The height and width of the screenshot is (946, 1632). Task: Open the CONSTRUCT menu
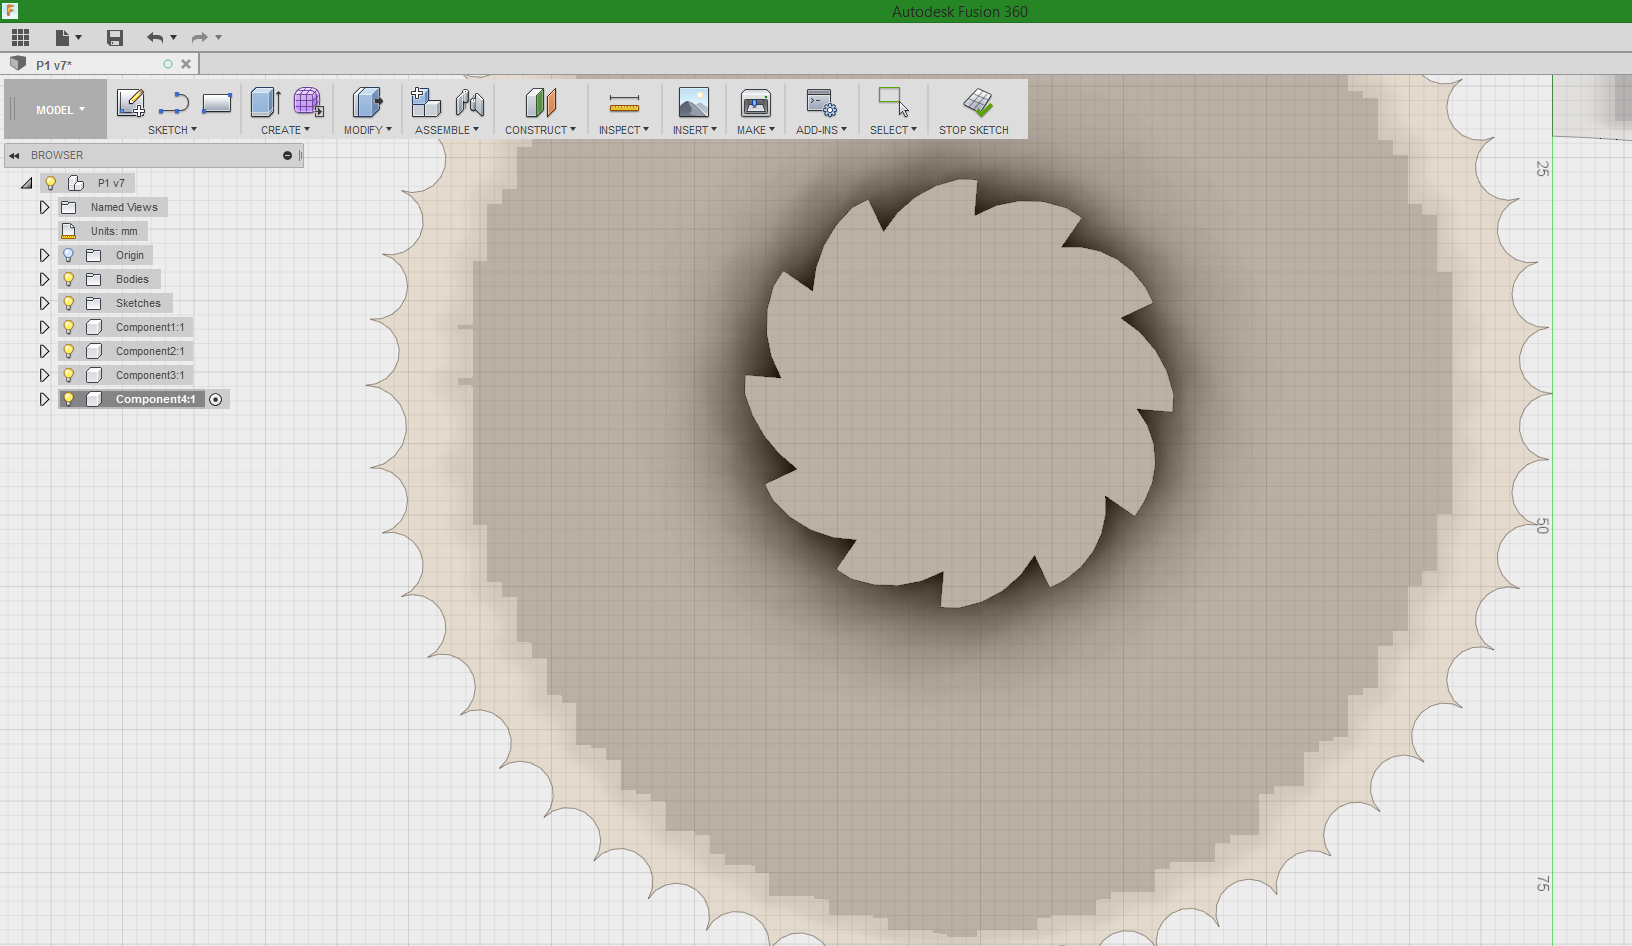[540, 130]
